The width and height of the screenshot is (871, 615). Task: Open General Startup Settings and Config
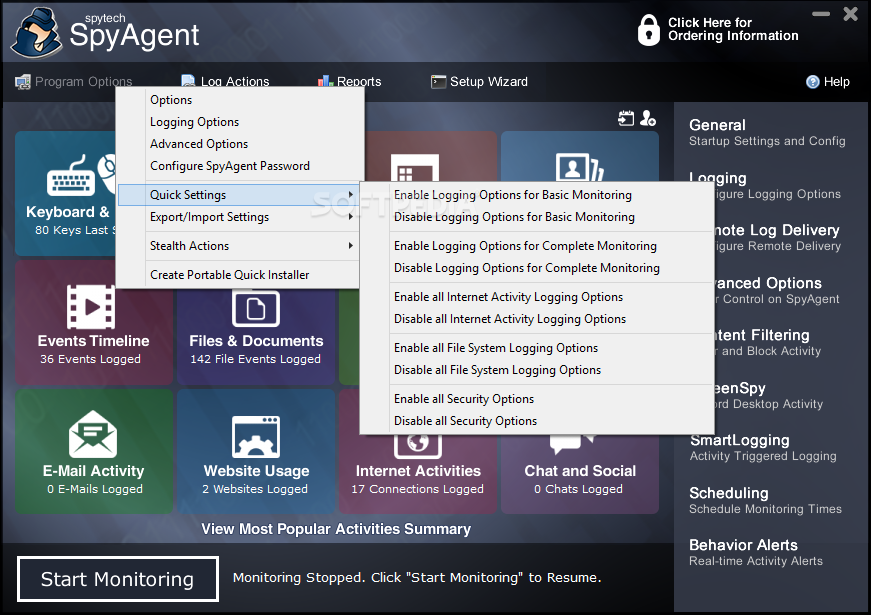click(767, 132)
